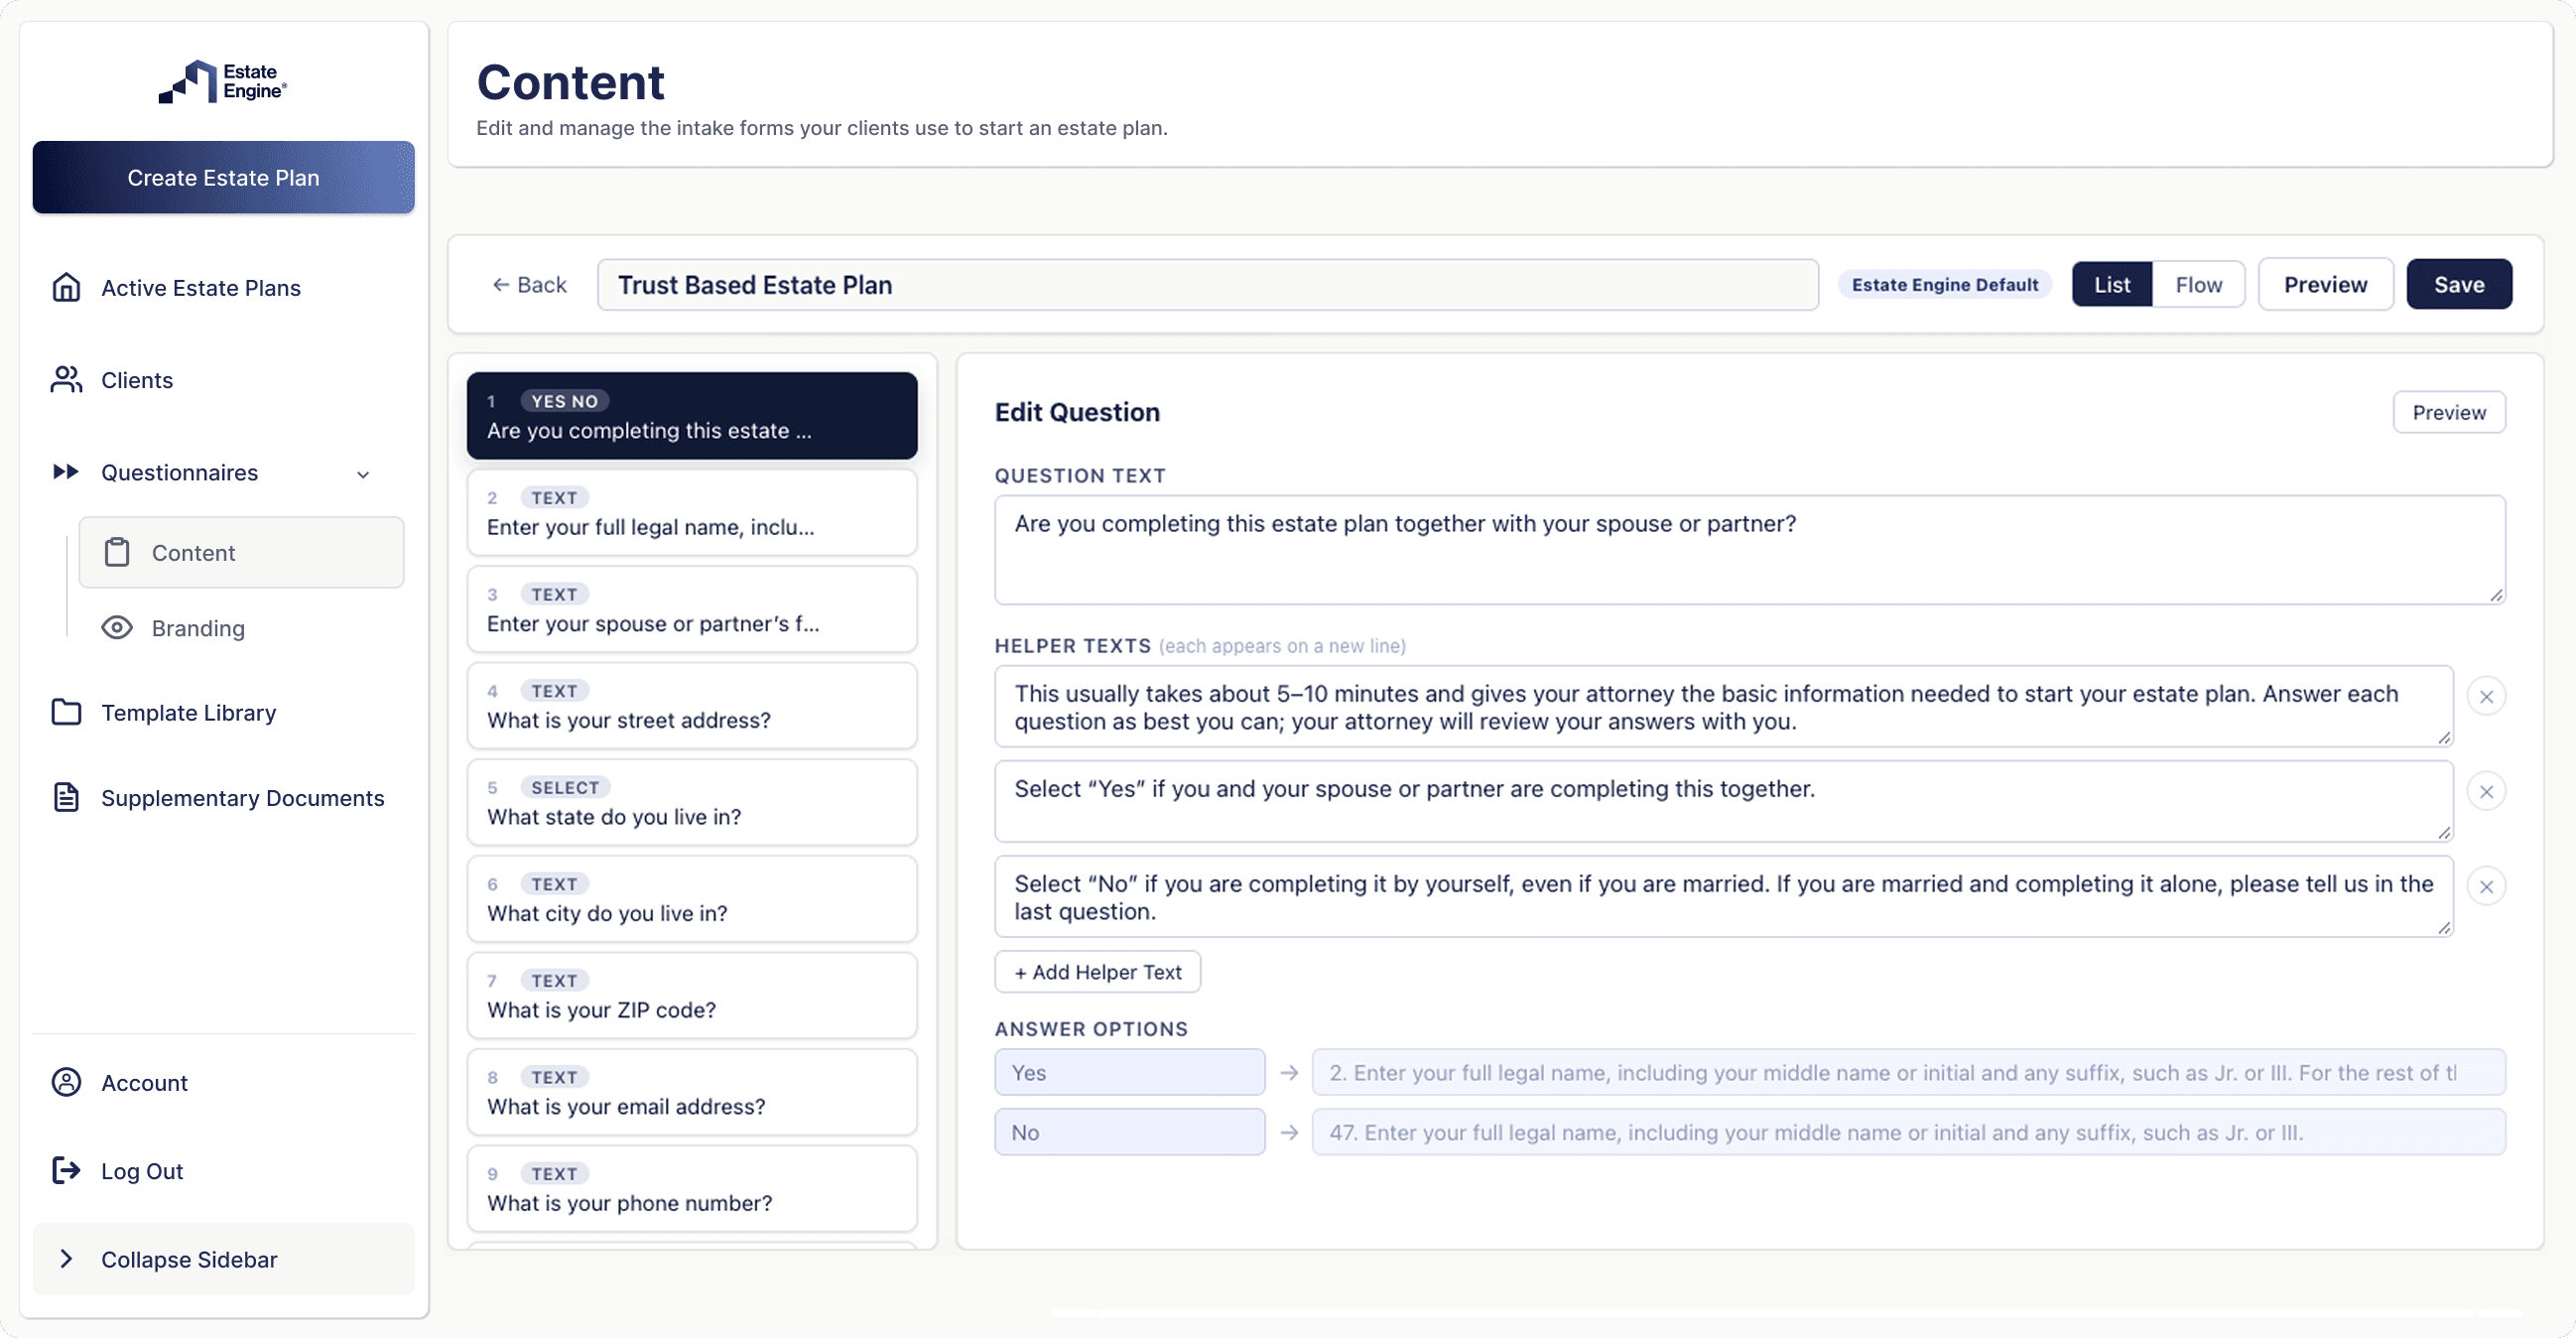
Task: Click the Estate Engine Default badge
Action: point(1944,285)
